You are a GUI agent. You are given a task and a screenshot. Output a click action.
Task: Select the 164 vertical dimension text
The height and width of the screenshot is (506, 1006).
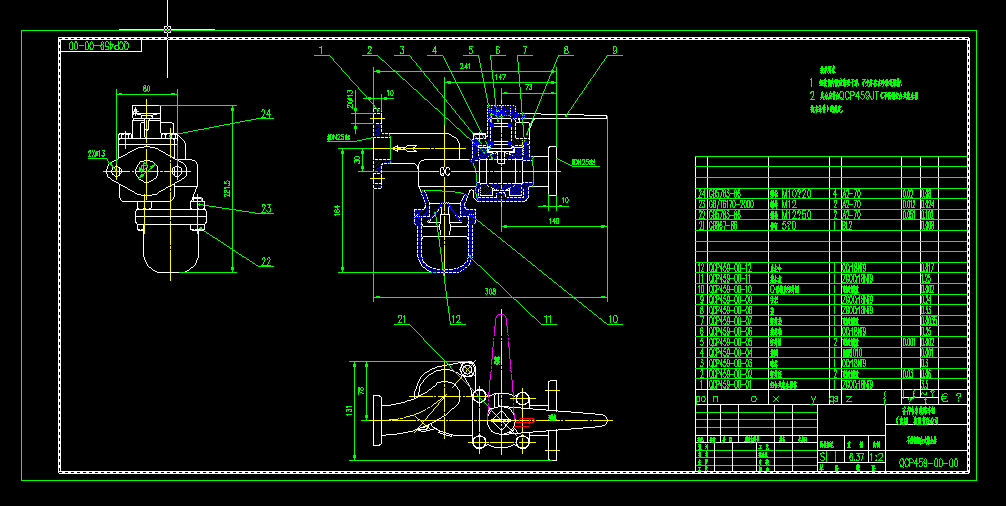[337, 210]
